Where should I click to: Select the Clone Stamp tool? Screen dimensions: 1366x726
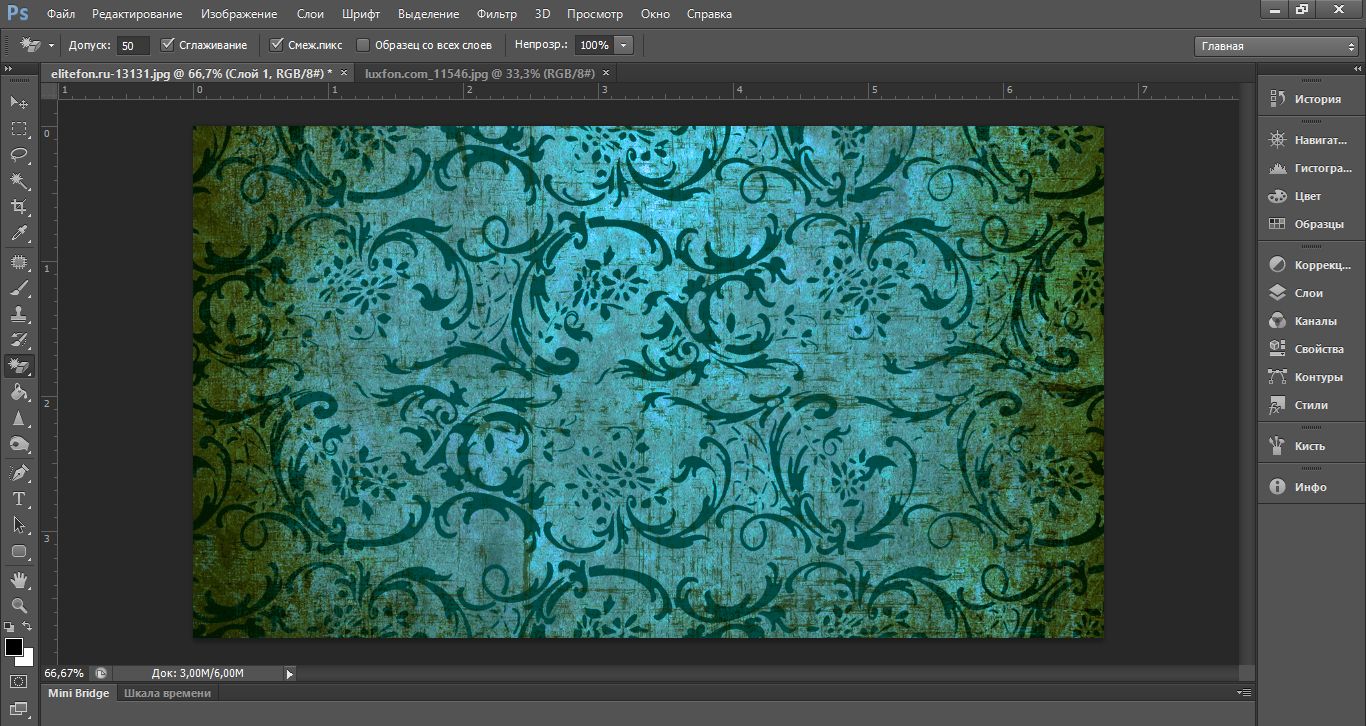click(x=19, y=314)
